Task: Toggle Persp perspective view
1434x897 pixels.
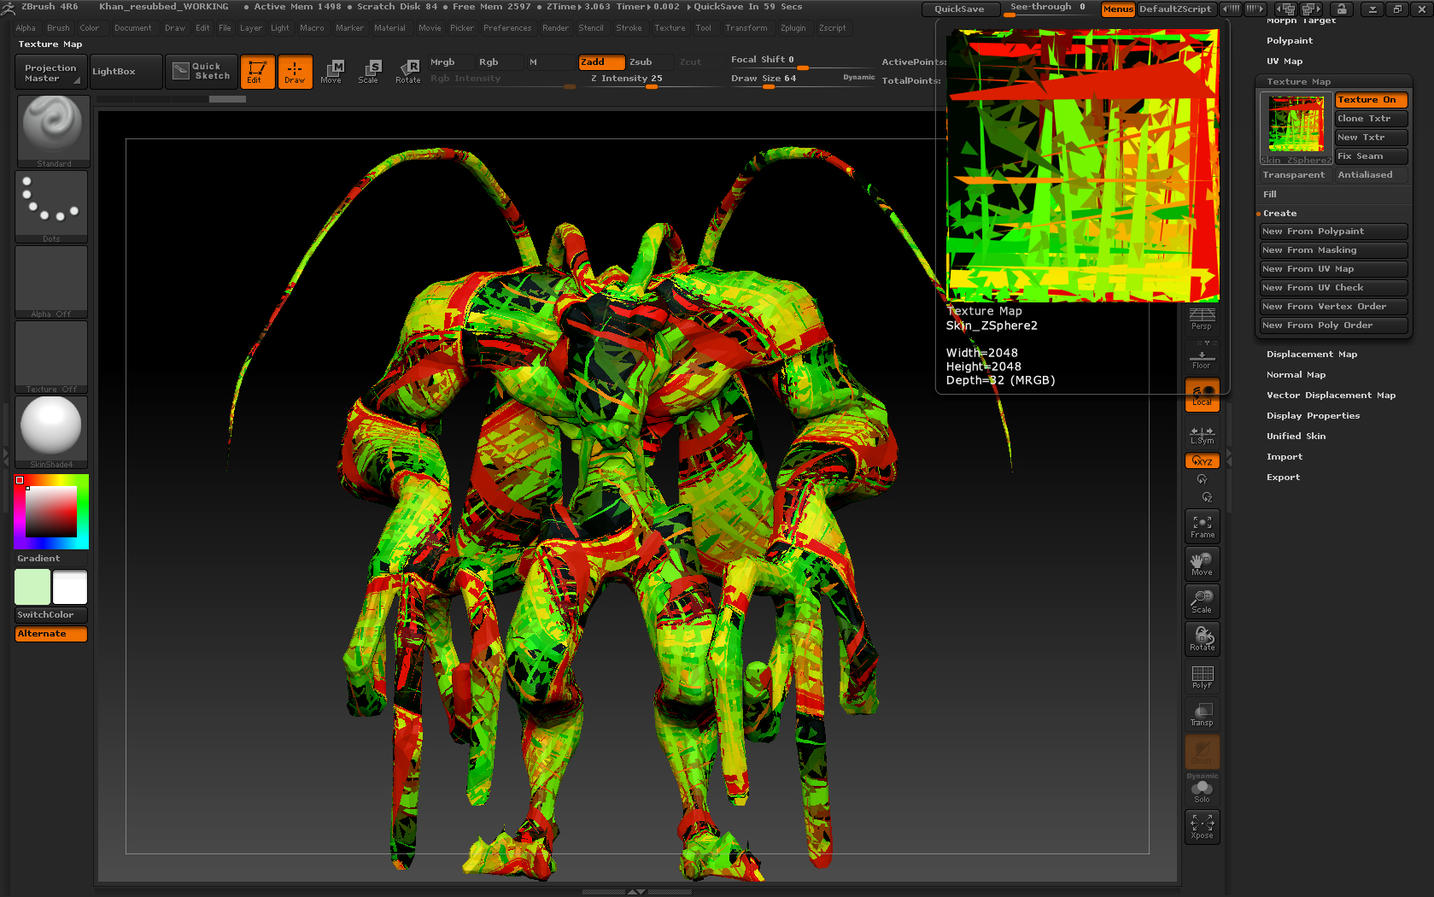Action: pyautogui.click(x=1201, y=318)
